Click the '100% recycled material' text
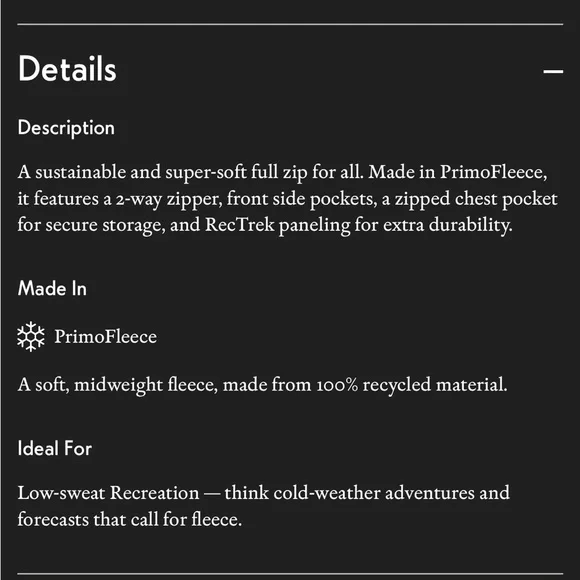 pos(411,385)
